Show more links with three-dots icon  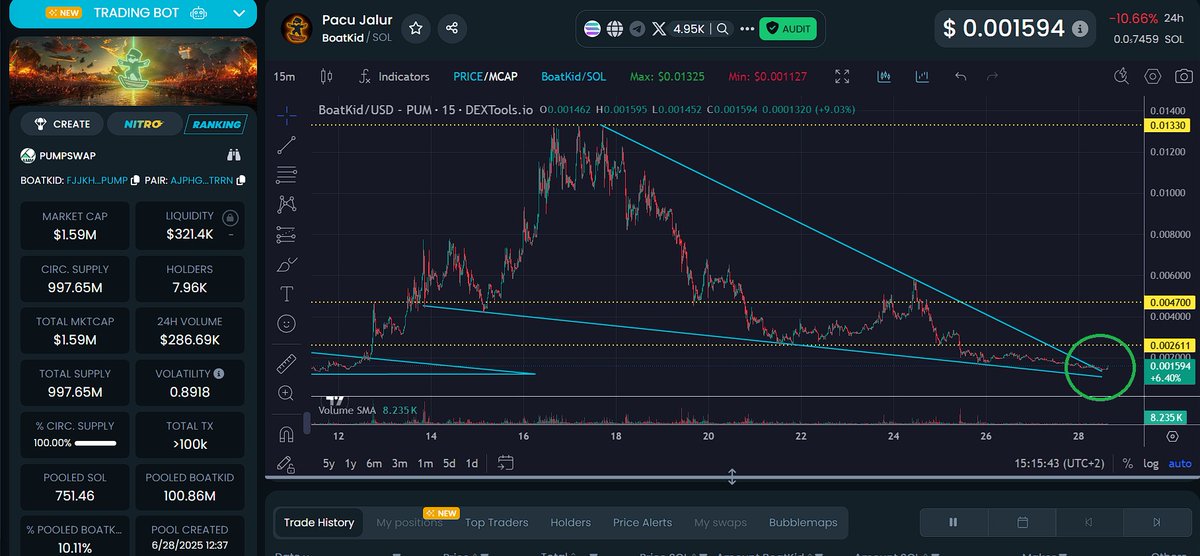click(747, 30)
